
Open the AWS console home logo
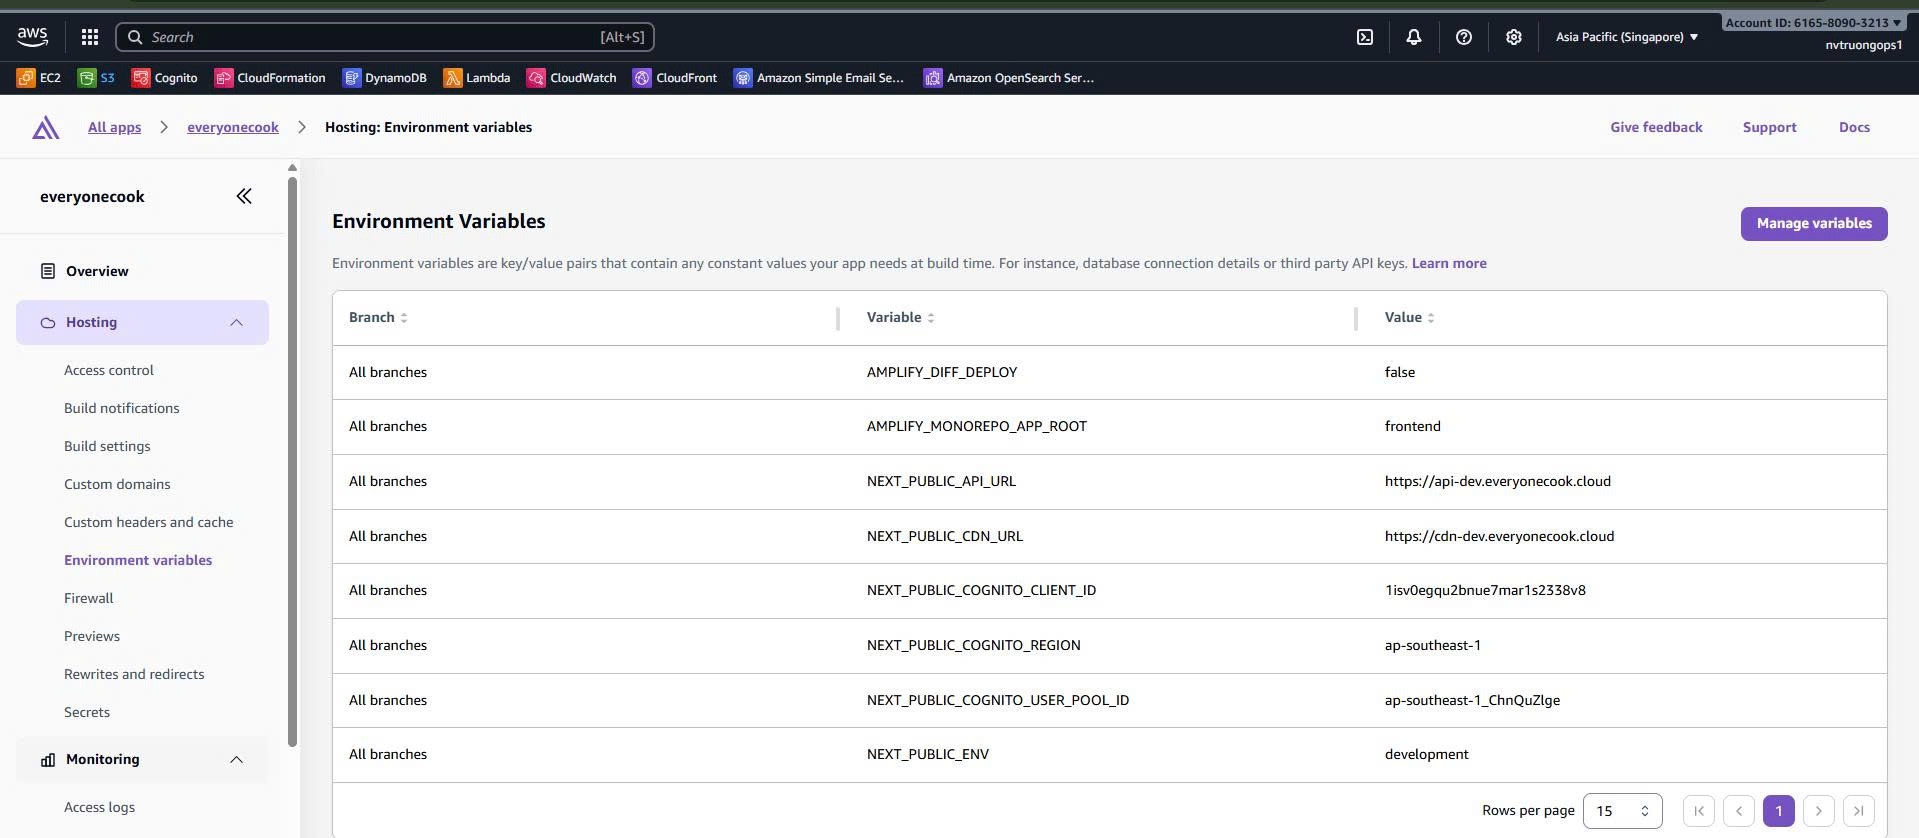tap(32, 37)
